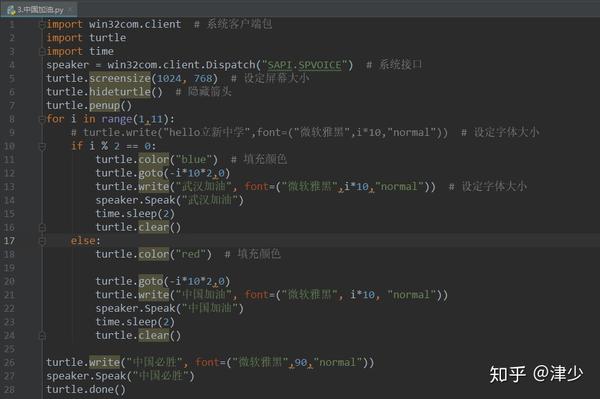Image resolution: width=600 pixels, height=399 pixels.
Task: Click the "blue" color string on line 11
Action: [194, 160]
